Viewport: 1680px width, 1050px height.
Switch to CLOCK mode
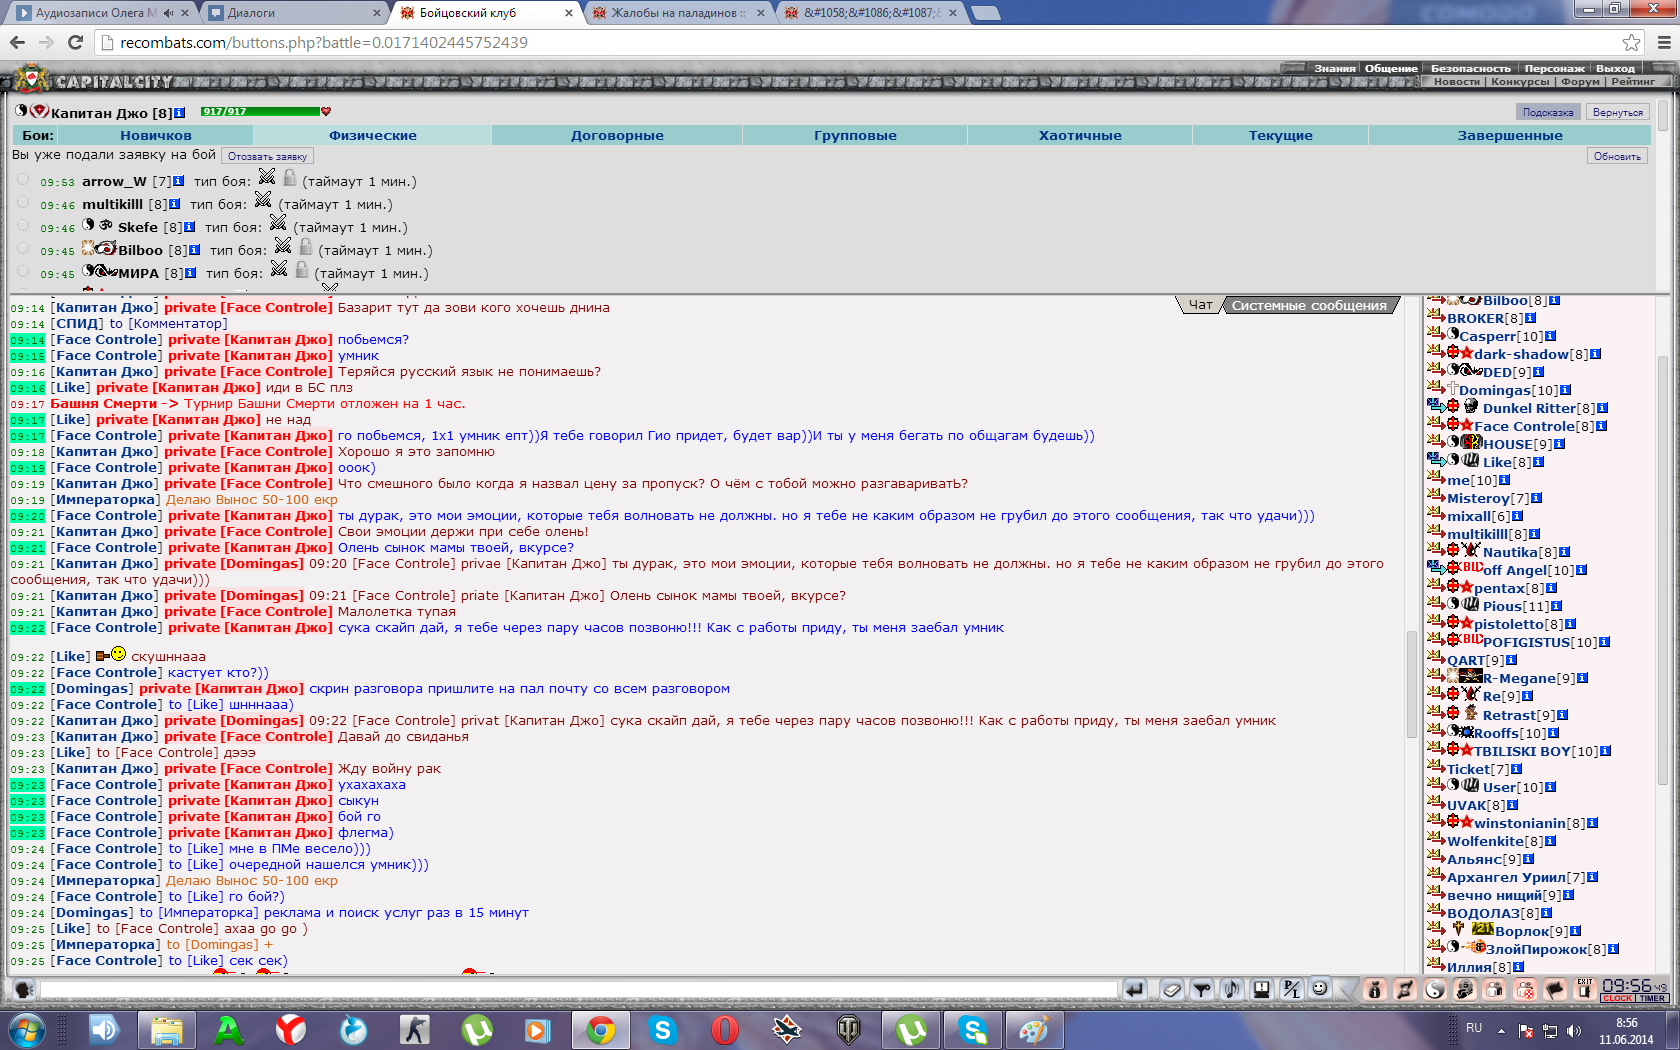click(1617, 998)
